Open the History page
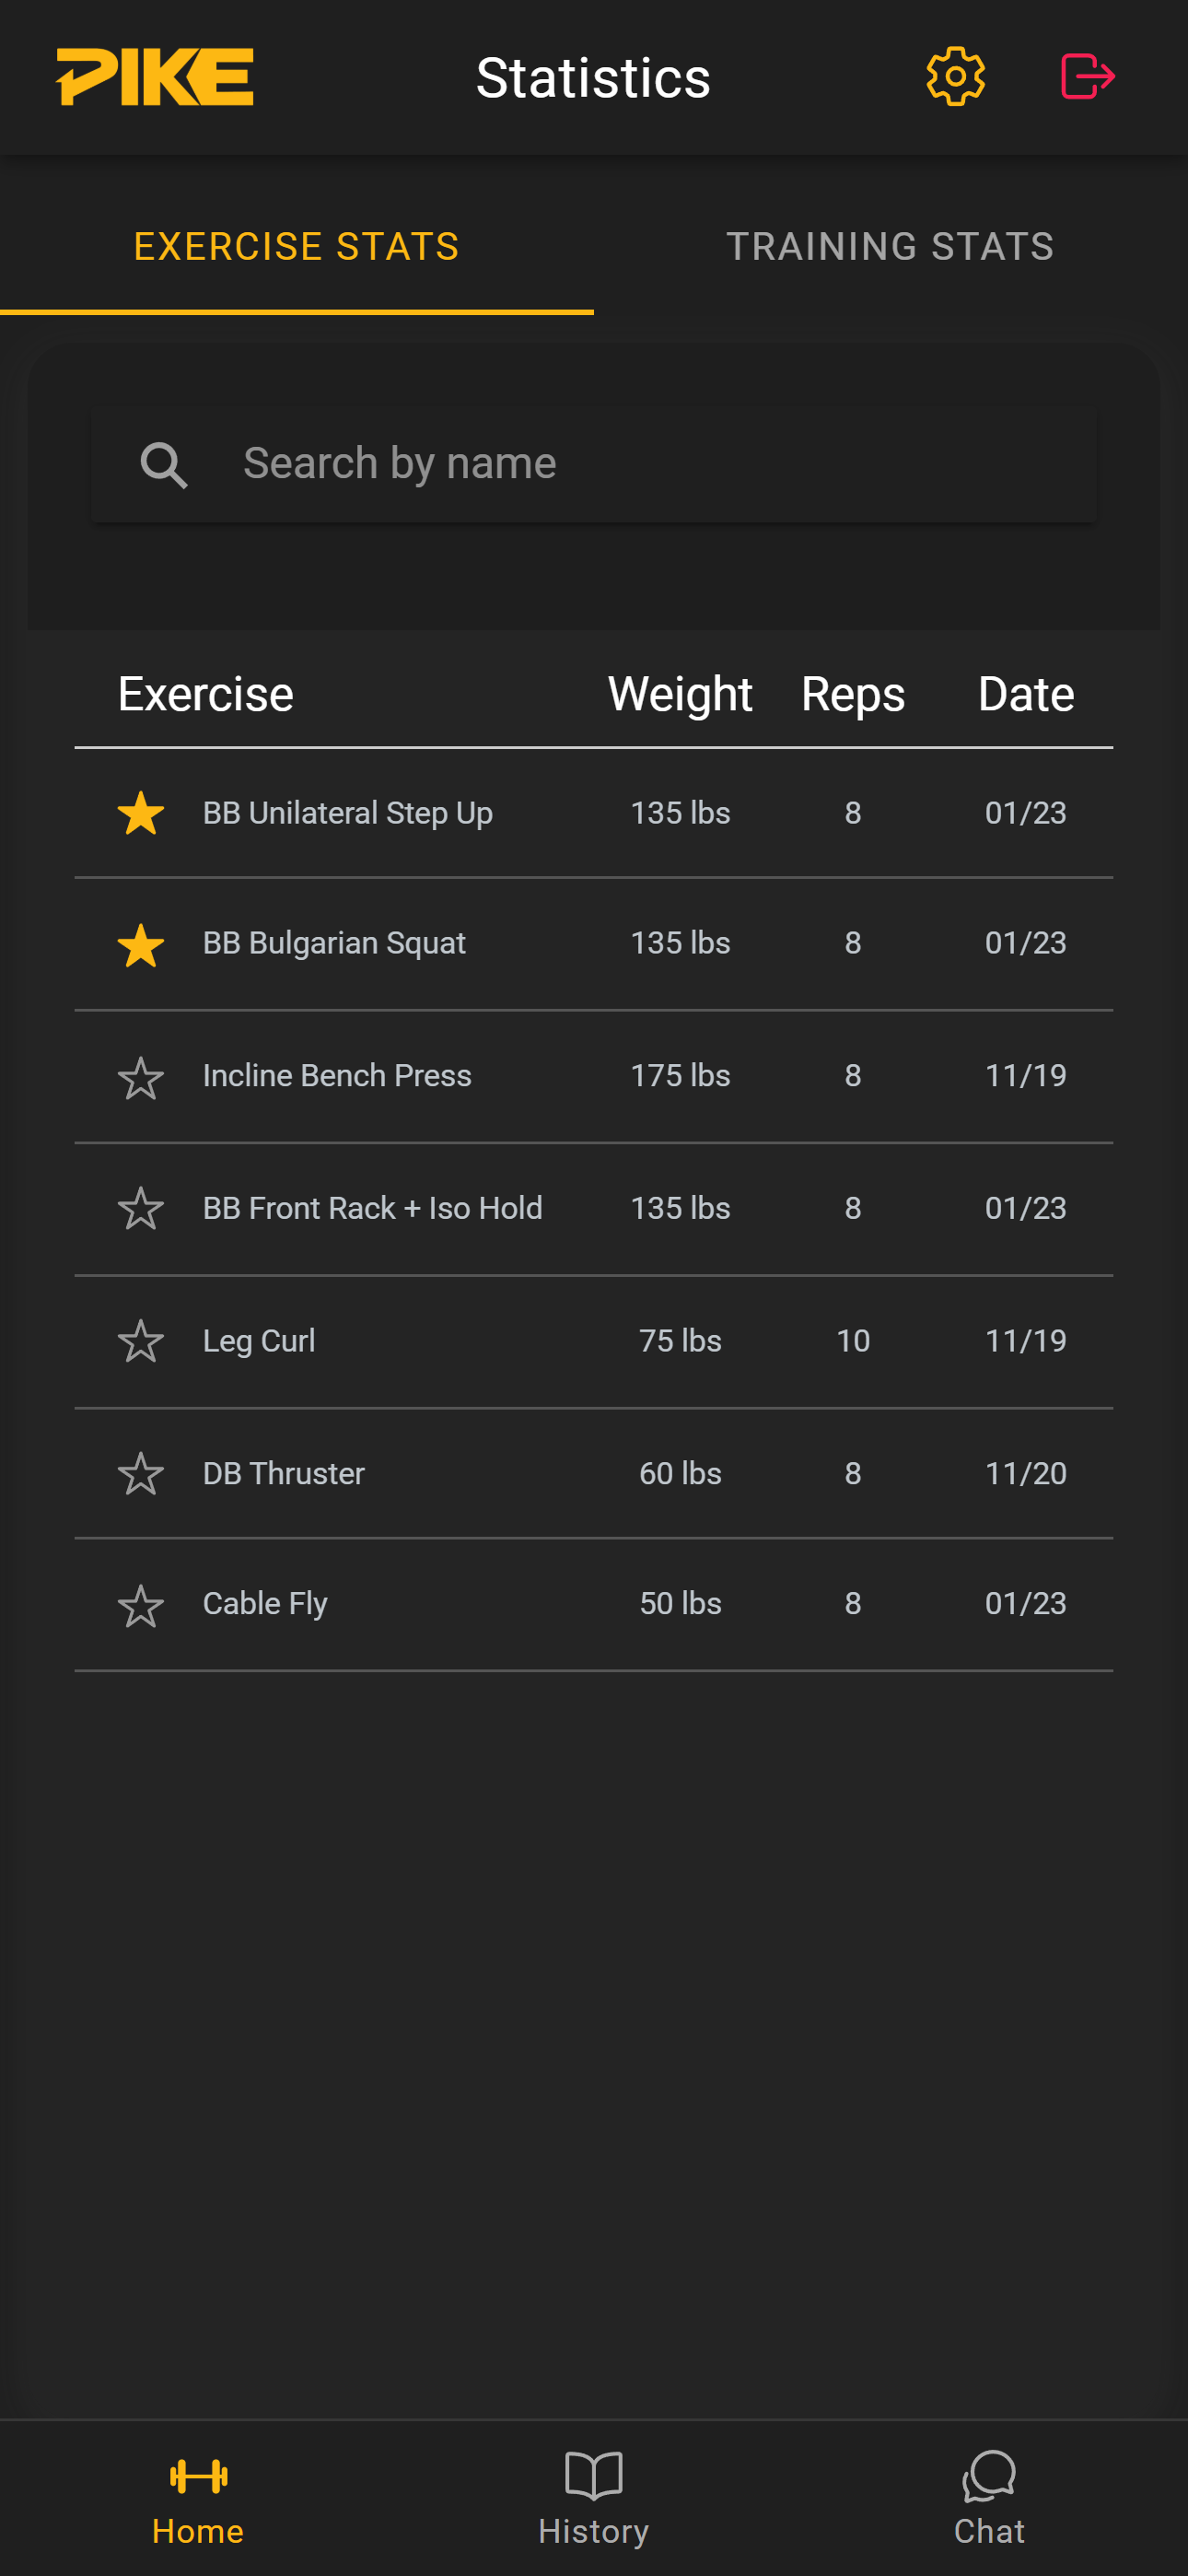The height and width of the screenshot is (2576, 1188). coord(593,2497)
